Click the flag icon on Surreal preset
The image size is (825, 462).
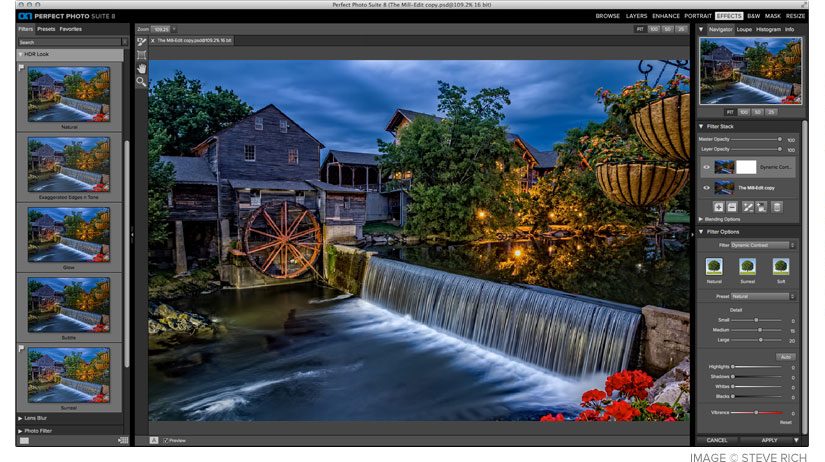21,348
